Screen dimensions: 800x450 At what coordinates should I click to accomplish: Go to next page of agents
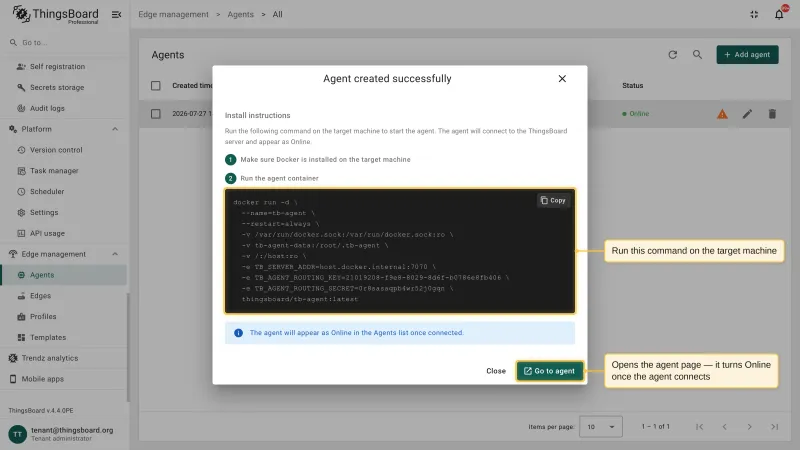pos(749,427)
